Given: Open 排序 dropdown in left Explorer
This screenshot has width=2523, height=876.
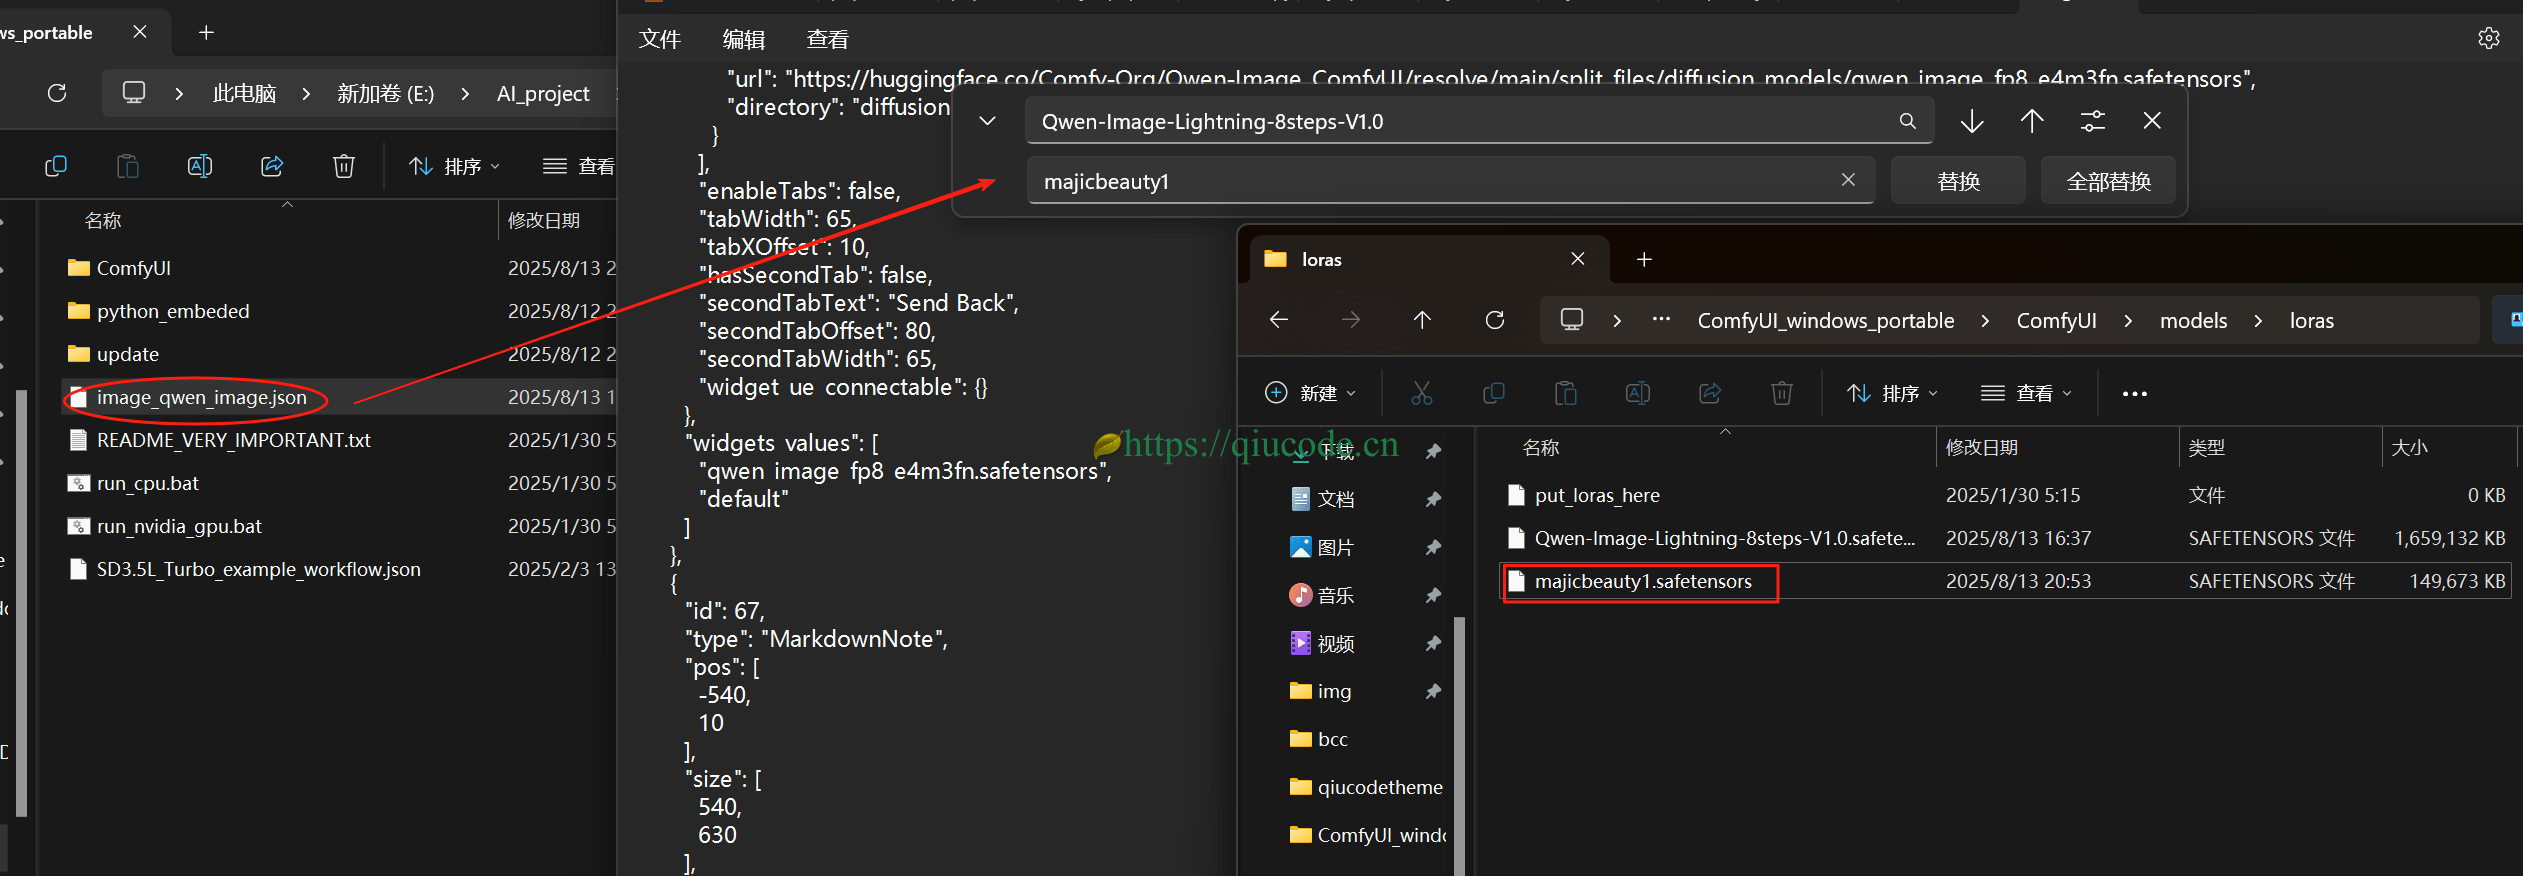Looking at the screenshot, I should click(455, 166).
